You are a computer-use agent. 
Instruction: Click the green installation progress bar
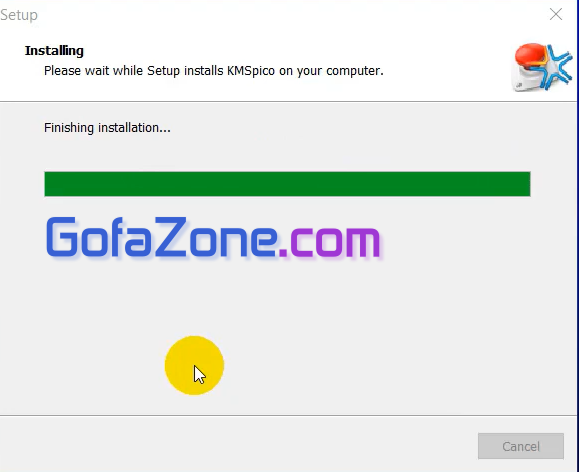[x=287, y=184]
